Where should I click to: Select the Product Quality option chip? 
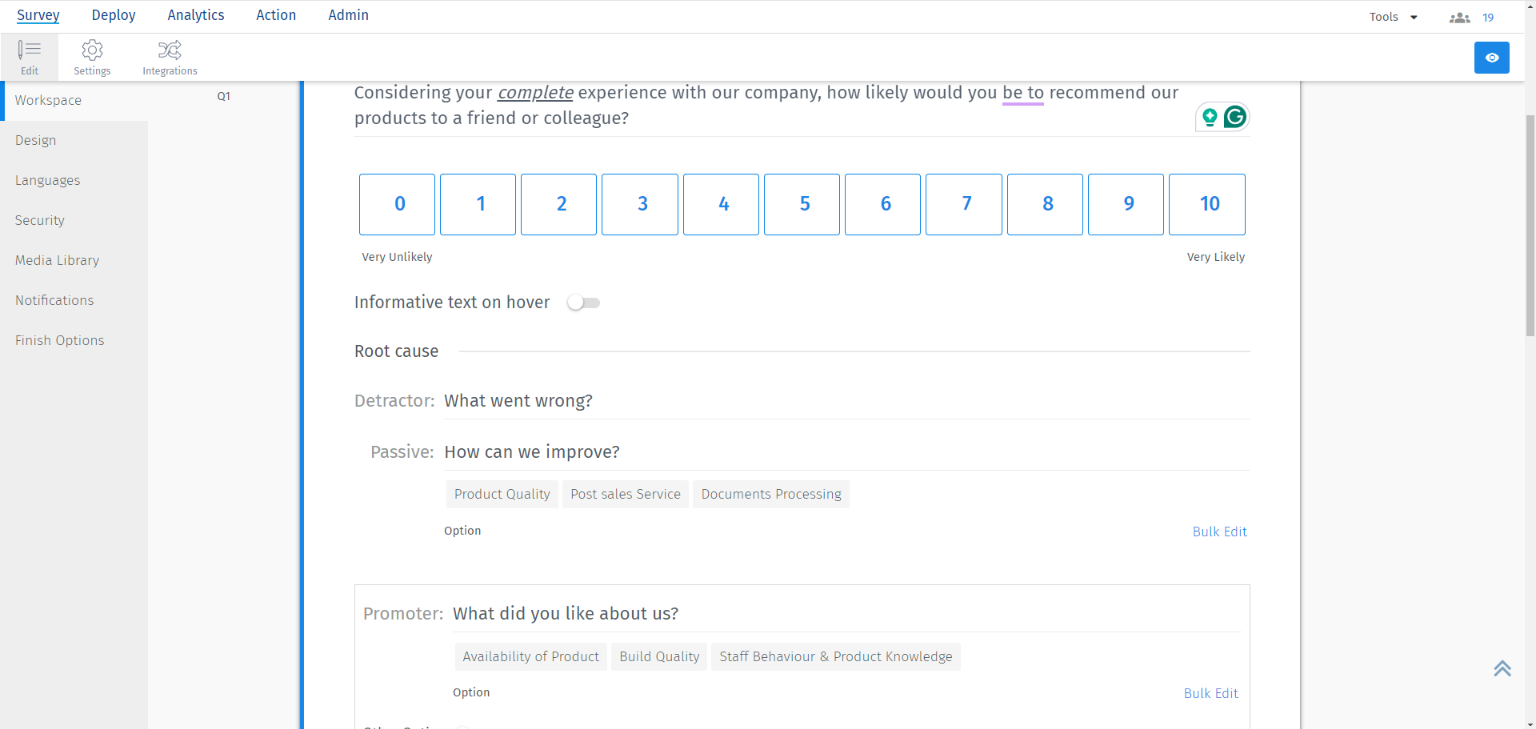pos(501,493)
